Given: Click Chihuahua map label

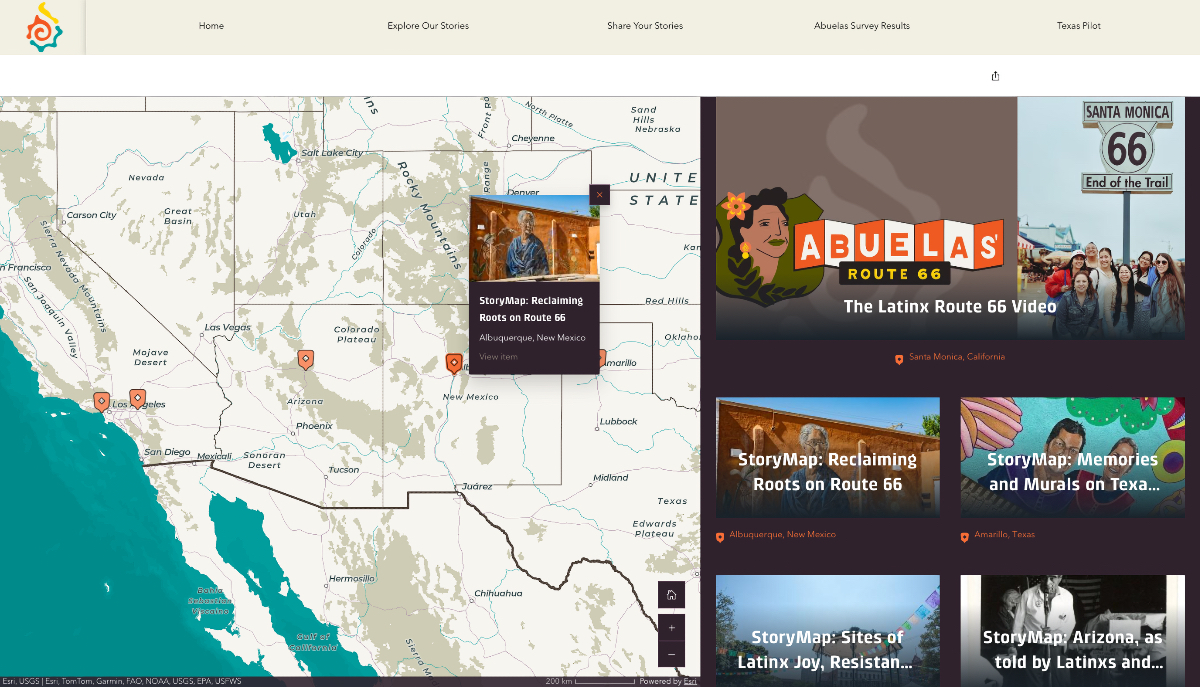Looking at the screenshot, I should click(x=498, y=593).
